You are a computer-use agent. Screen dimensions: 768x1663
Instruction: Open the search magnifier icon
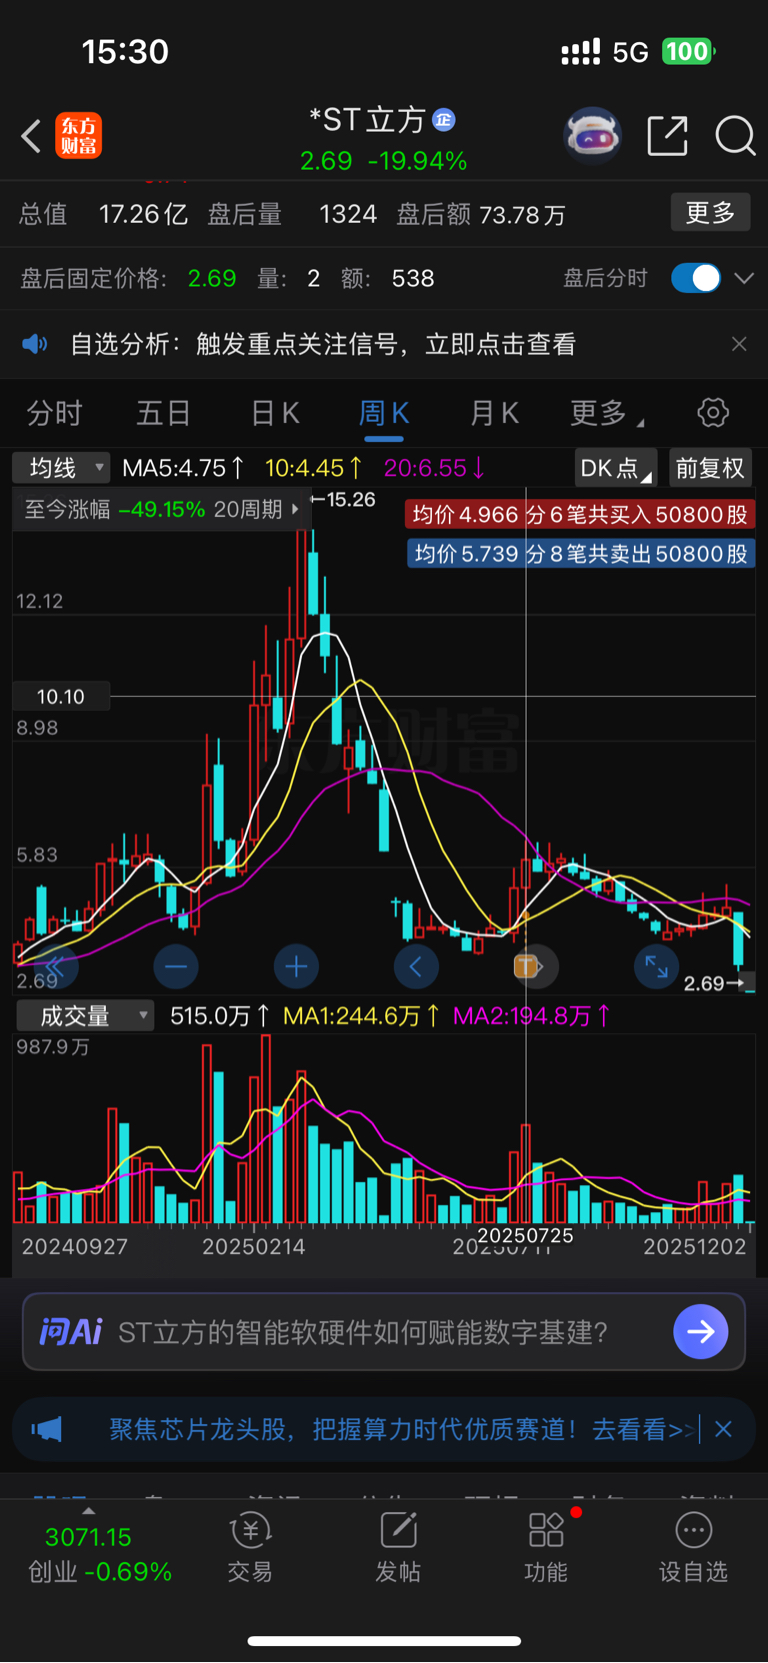735,136
